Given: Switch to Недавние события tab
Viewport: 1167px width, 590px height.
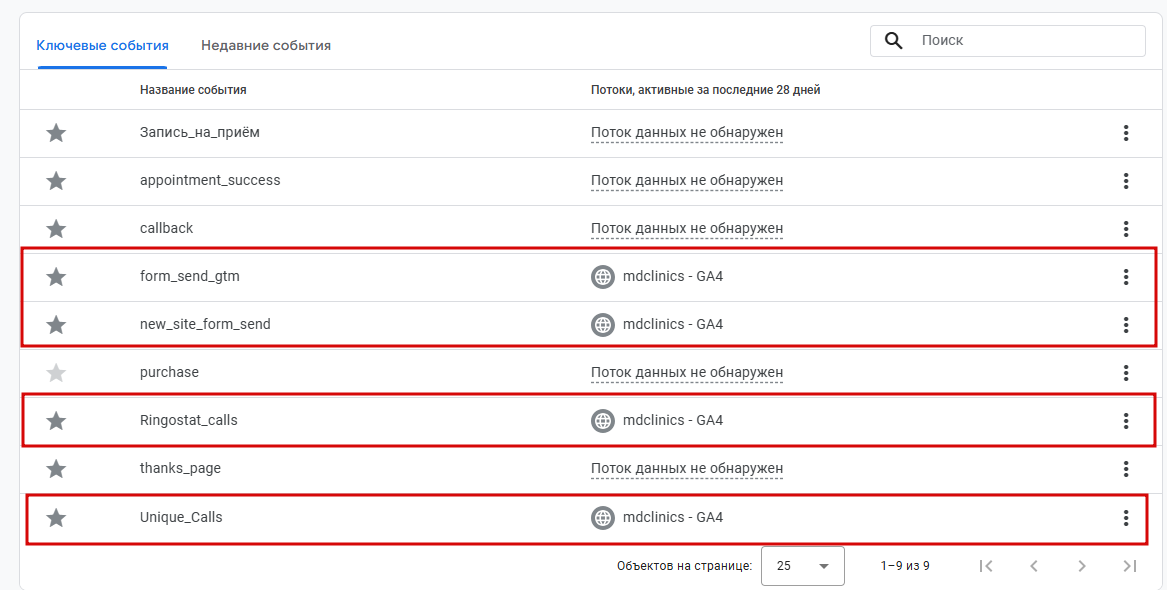Looking at the screenshot, I should point(266,45).
